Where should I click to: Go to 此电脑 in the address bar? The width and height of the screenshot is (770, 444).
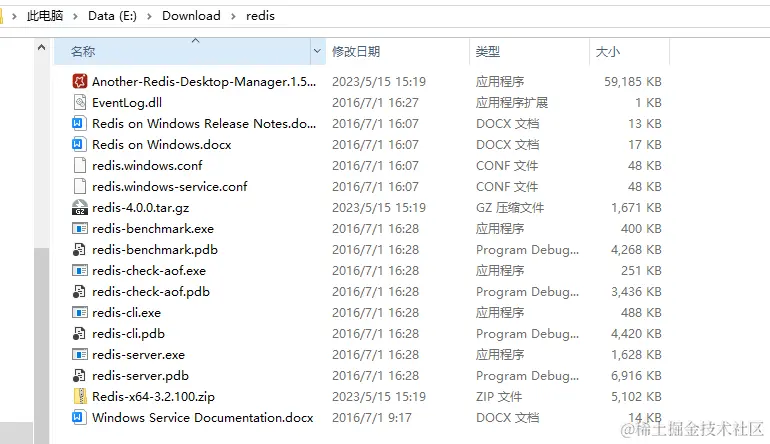[45, 16]
